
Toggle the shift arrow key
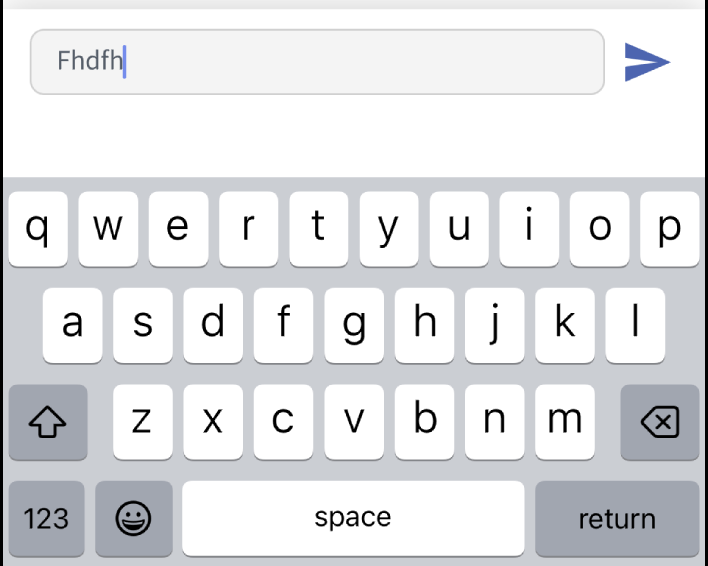[48, 422]
